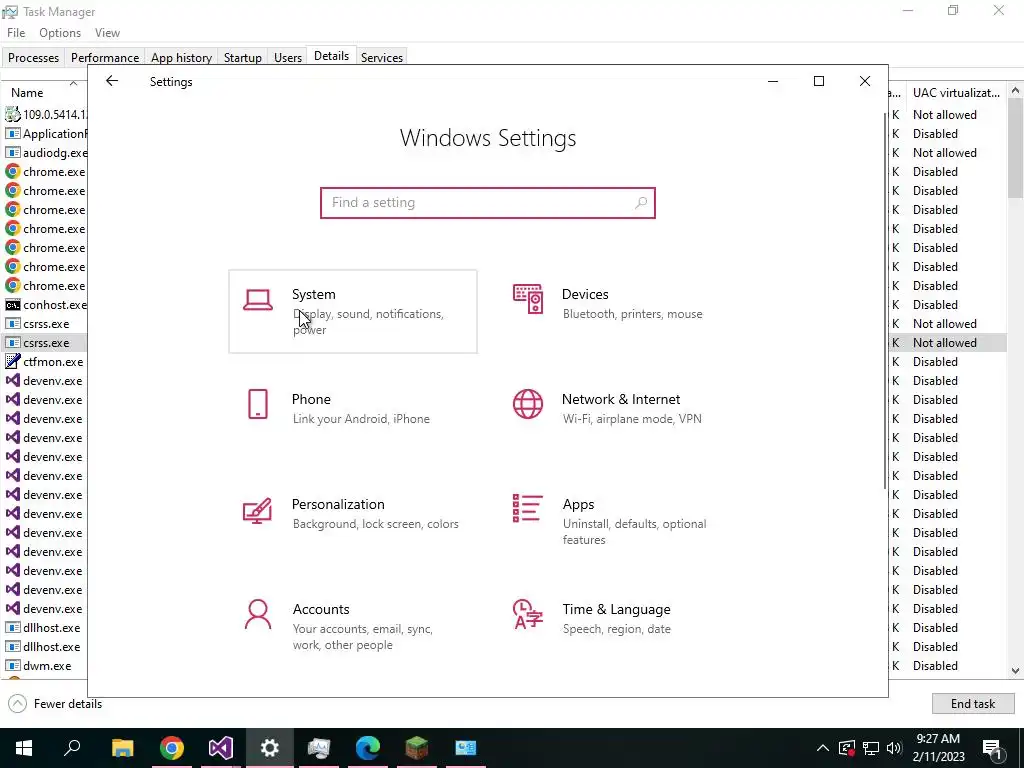Open the rightmost pinned taskbar app icon
The image size is (1024, 768).
pos(466,748)
